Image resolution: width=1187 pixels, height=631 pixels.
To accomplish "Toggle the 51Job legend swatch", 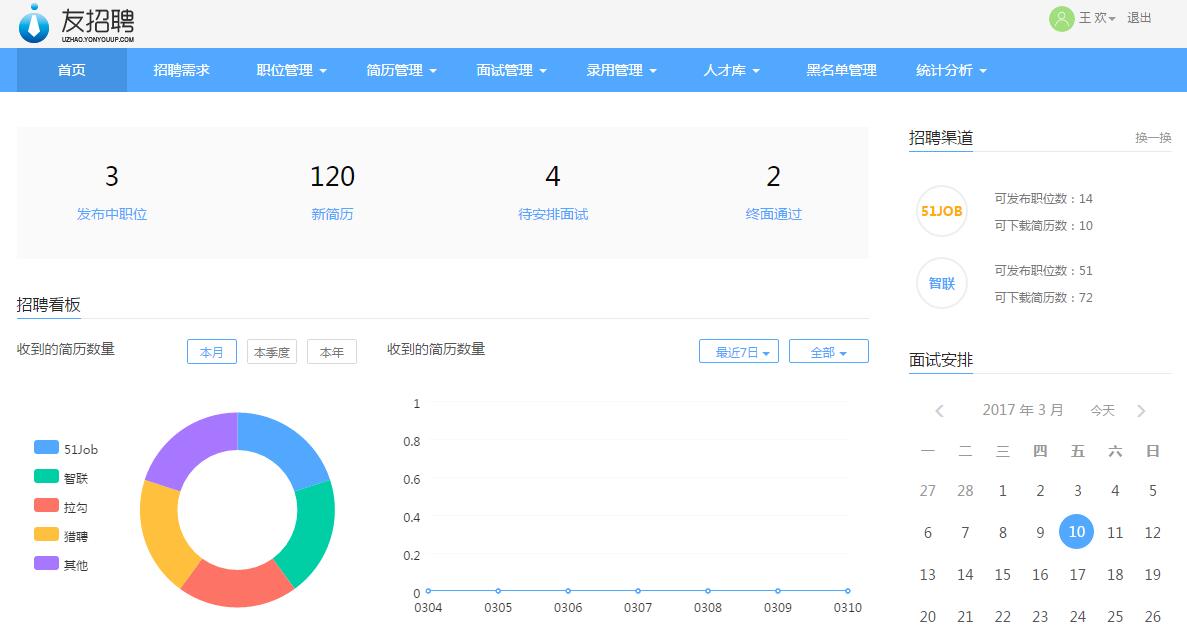I will (46, 447).
